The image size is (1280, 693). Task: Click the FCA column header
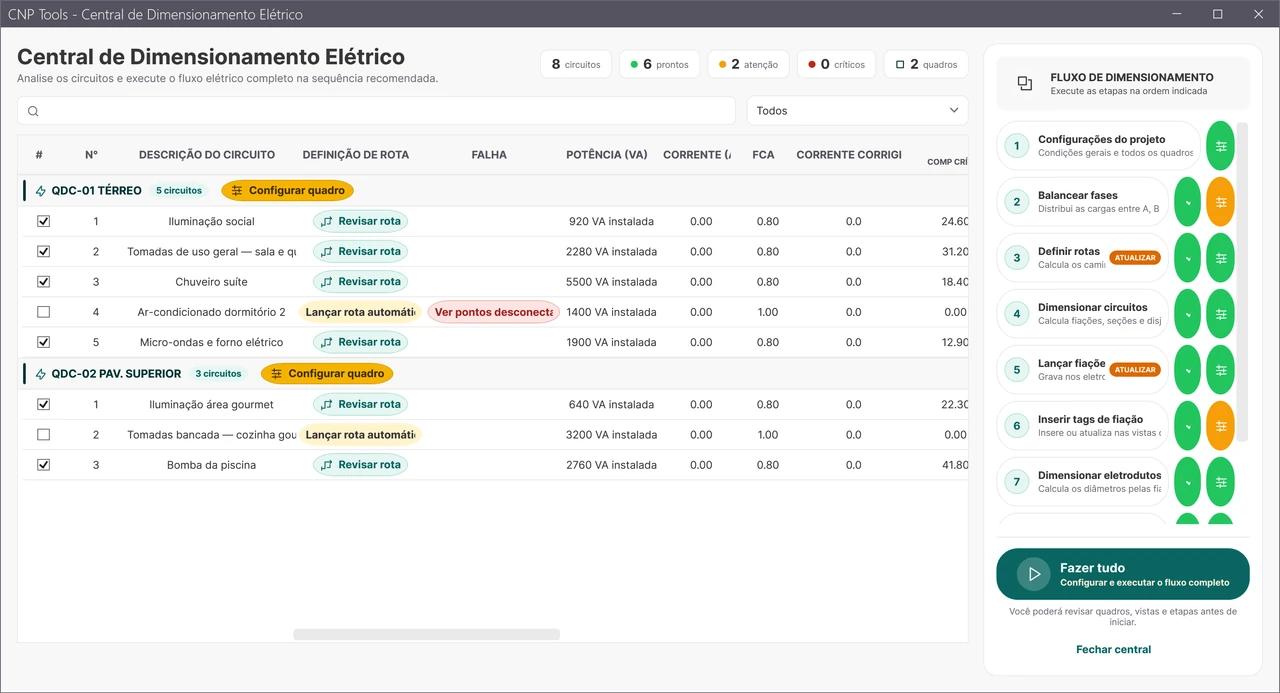tap(763, 155)
